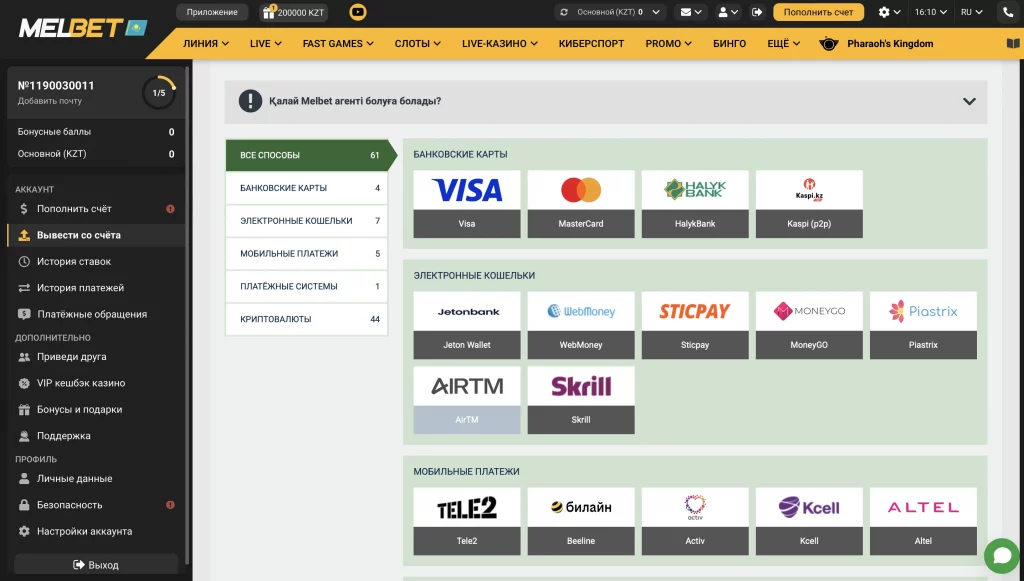Viewport: 1024px width, 581px height.
Task: Click the phone callback icon
Action: click(x=1008, y=12)
